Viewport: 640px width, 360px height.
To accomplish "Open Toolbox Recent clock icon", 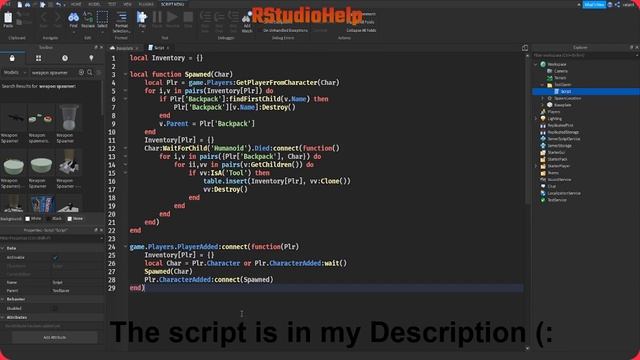I will click(65, 58).
